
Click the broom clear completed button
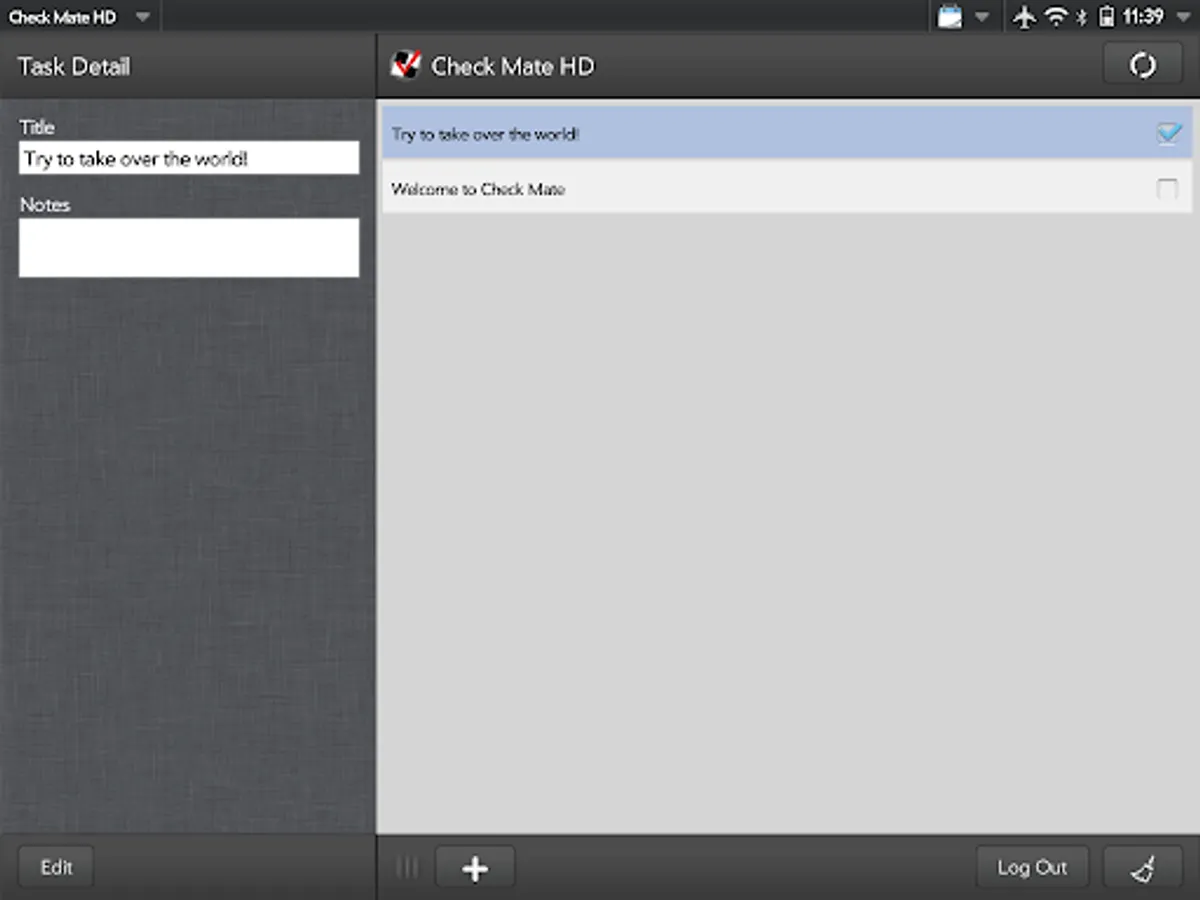1143,867
